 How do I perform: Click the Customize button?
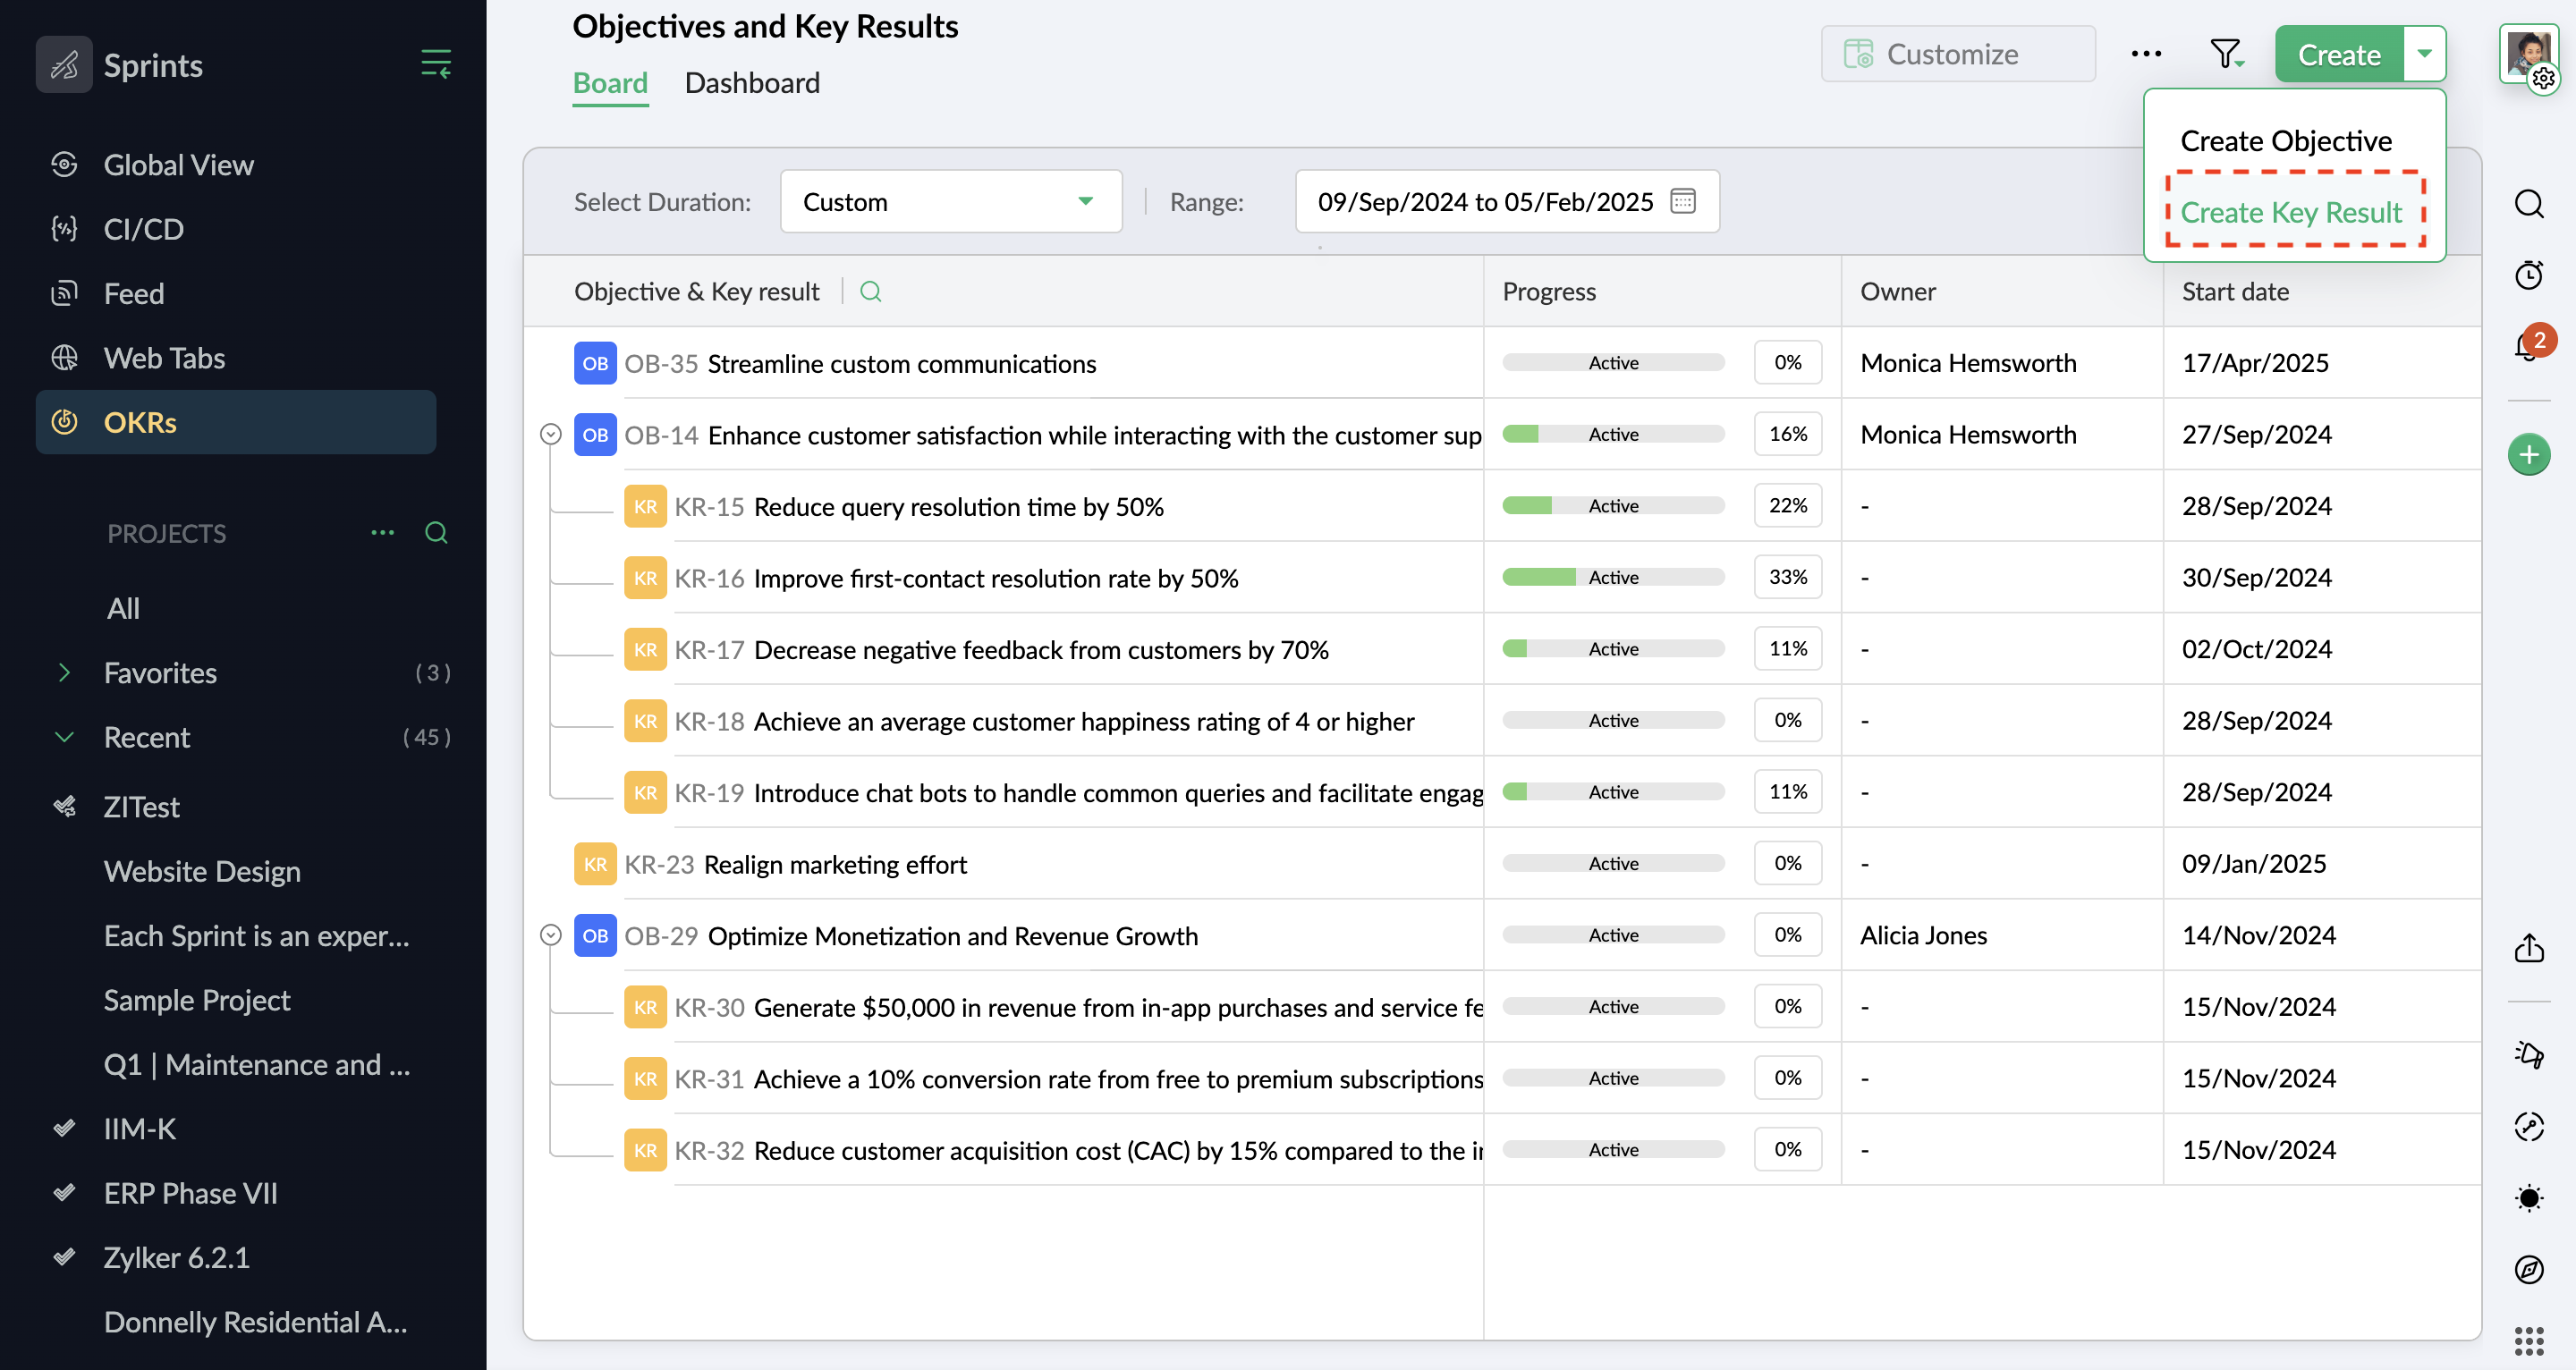[1958, 54]
